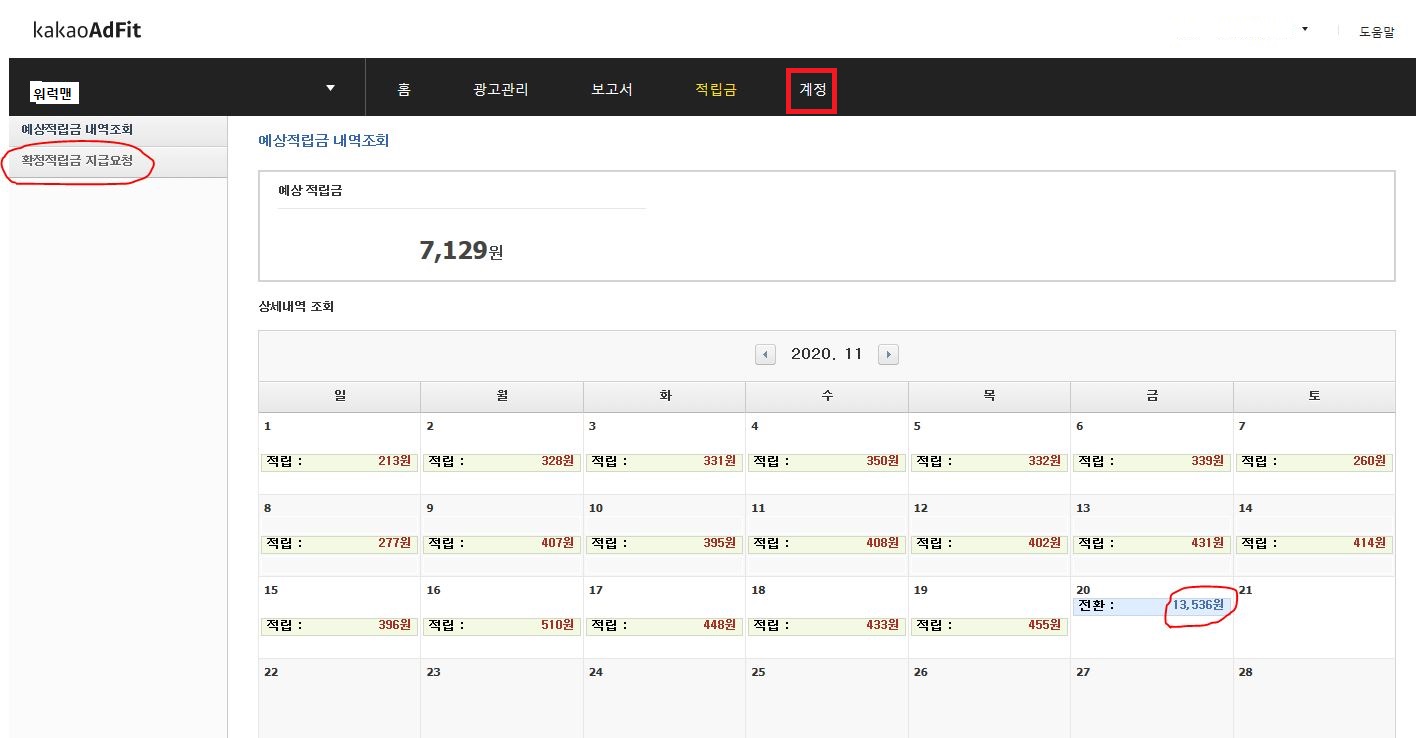Viewport: 1416px width, 738px height.
Task: Click the 7,129원 estimated amount
Action: pos(461,251)
